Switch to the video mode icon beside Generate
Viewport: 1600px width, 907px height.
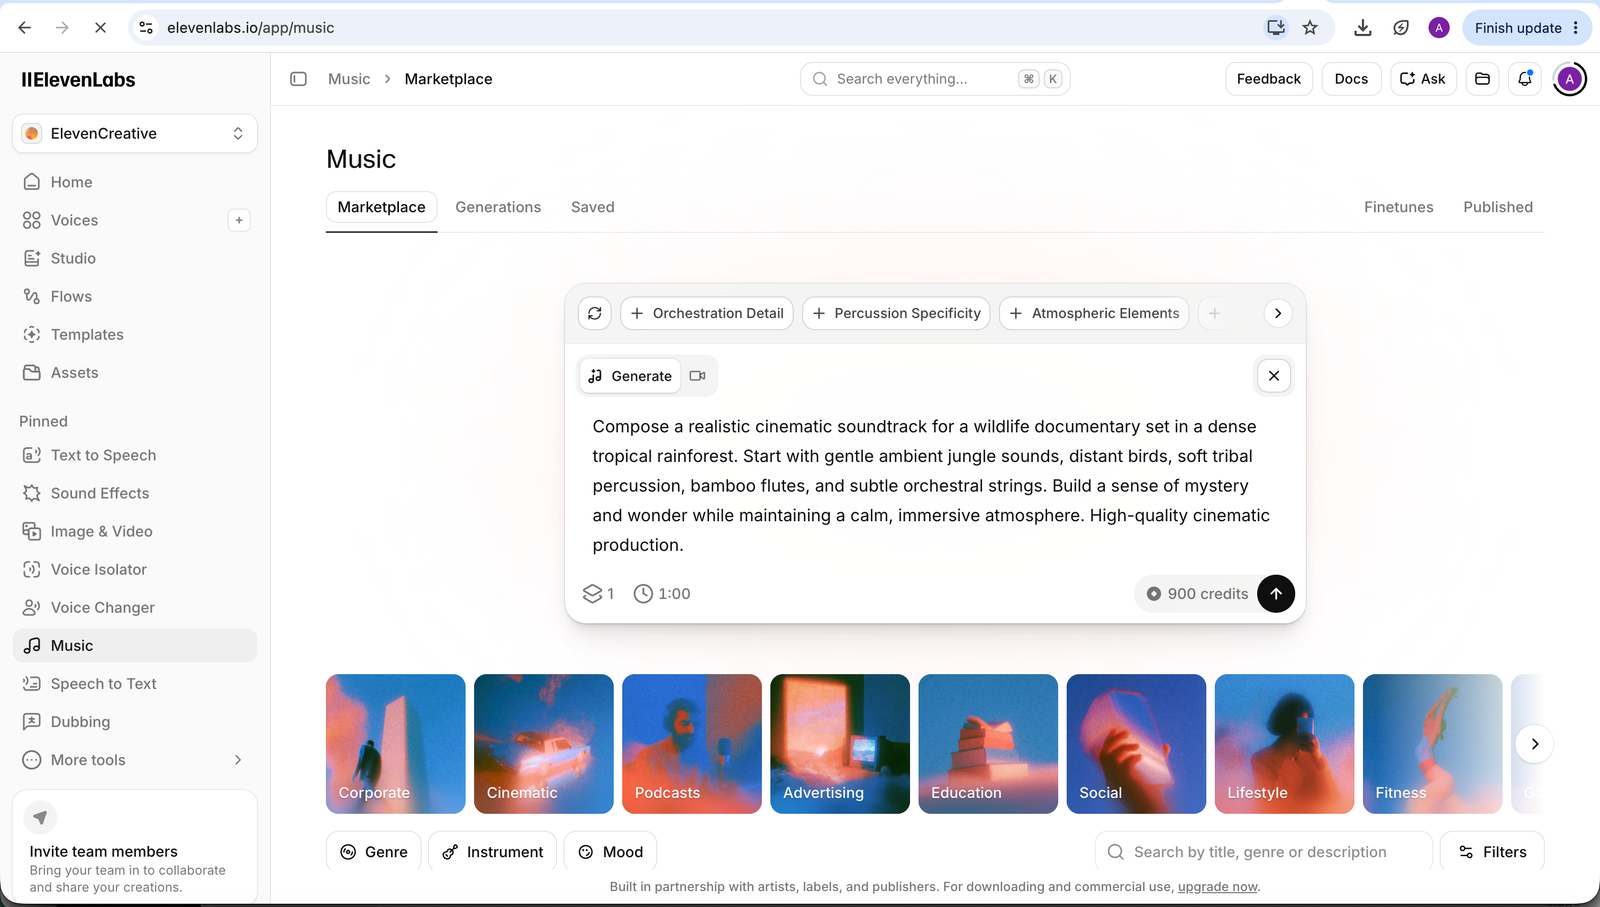click(x=698, y=376)
